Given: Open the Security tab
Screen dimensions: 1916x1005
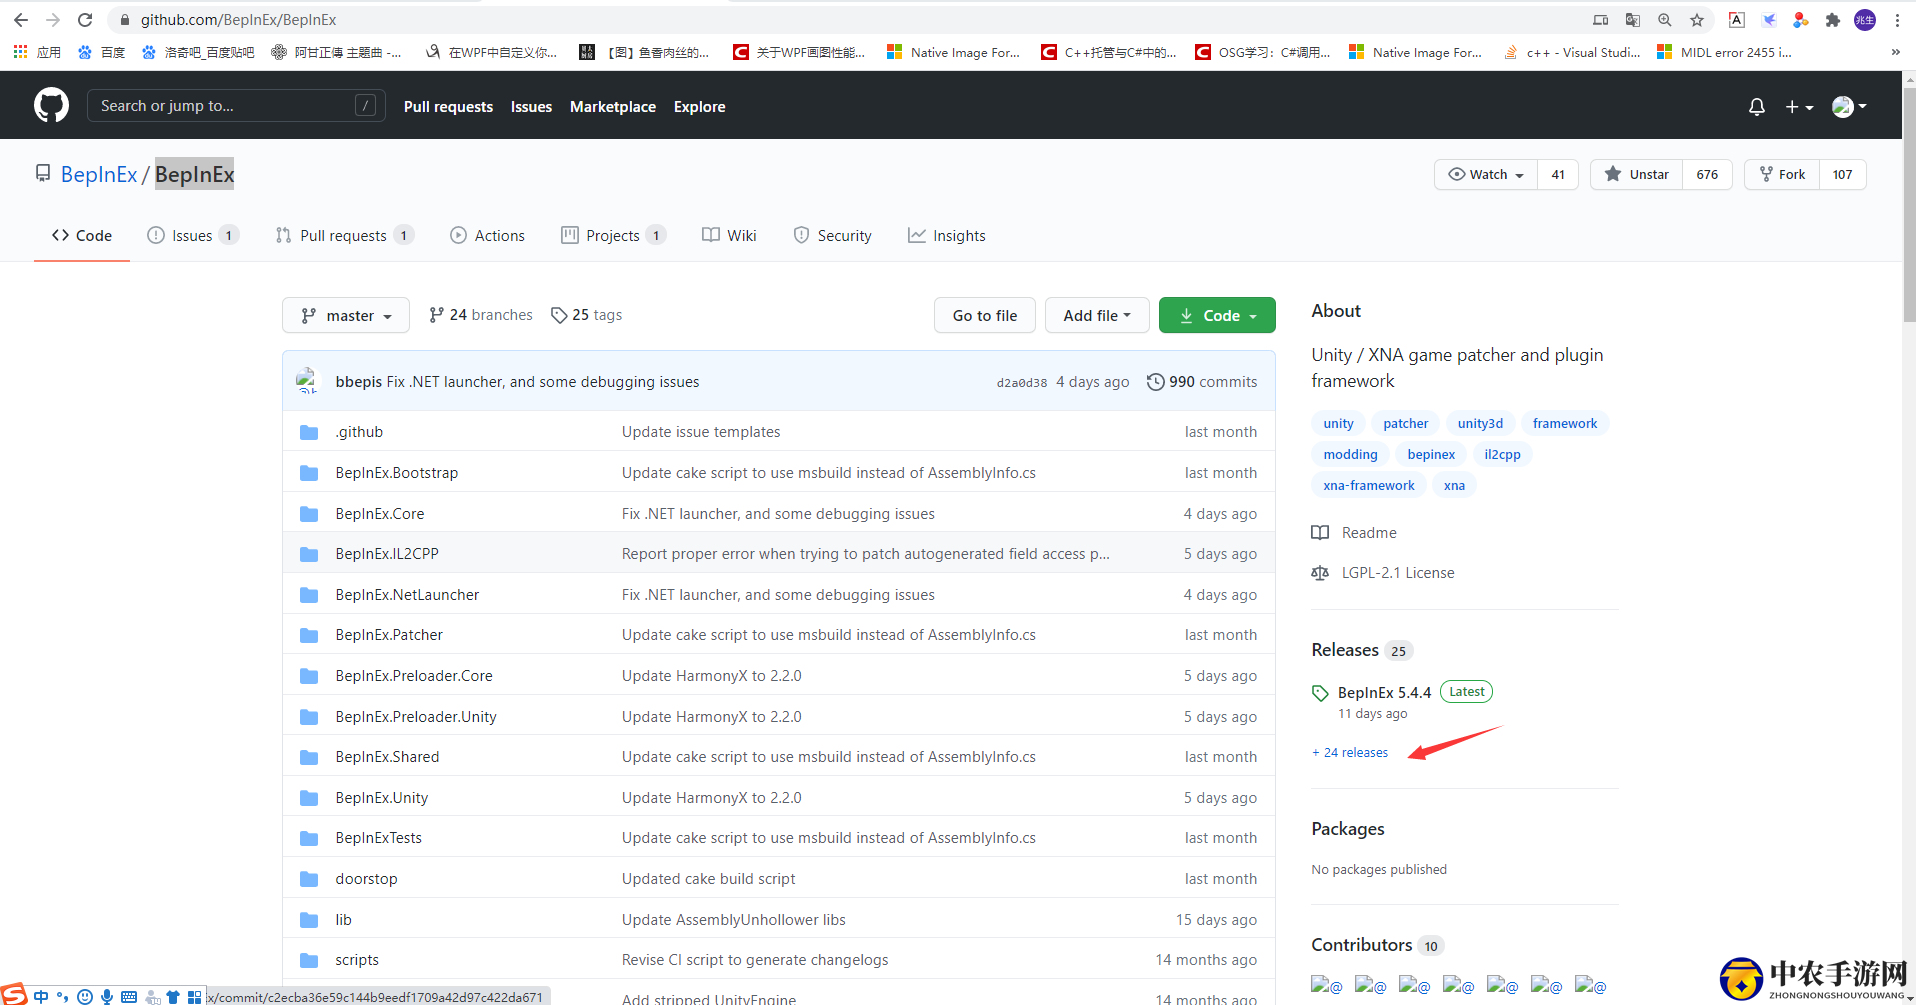Looking at the screenshot, I should (x=832, y=236).
